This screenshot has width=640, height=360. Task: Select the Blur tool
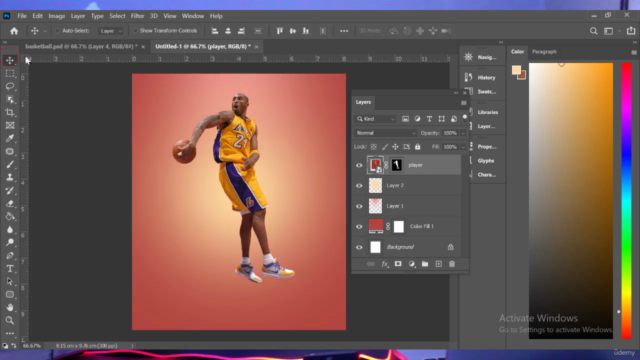(10, 230)
